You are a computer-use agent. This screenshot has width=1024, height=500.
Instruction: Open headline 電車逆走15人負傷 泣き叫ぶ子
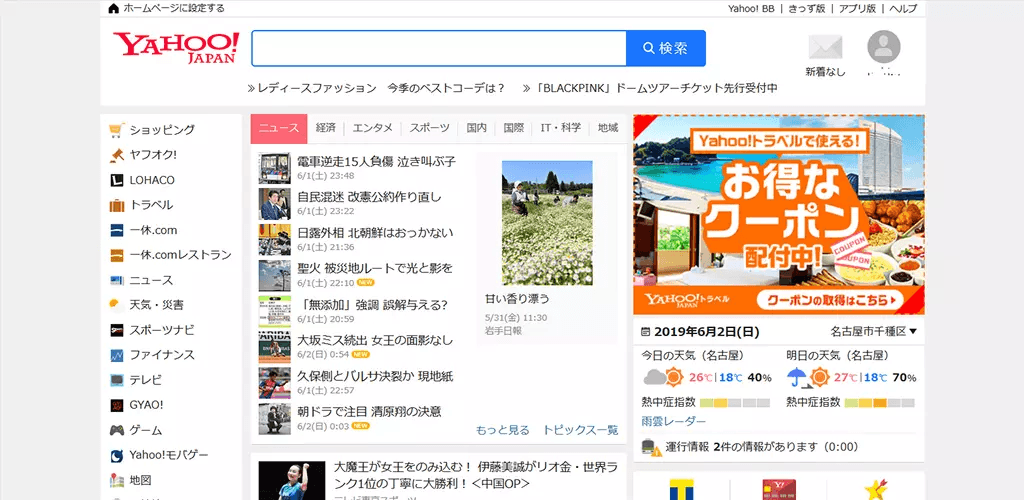(376, 161)
